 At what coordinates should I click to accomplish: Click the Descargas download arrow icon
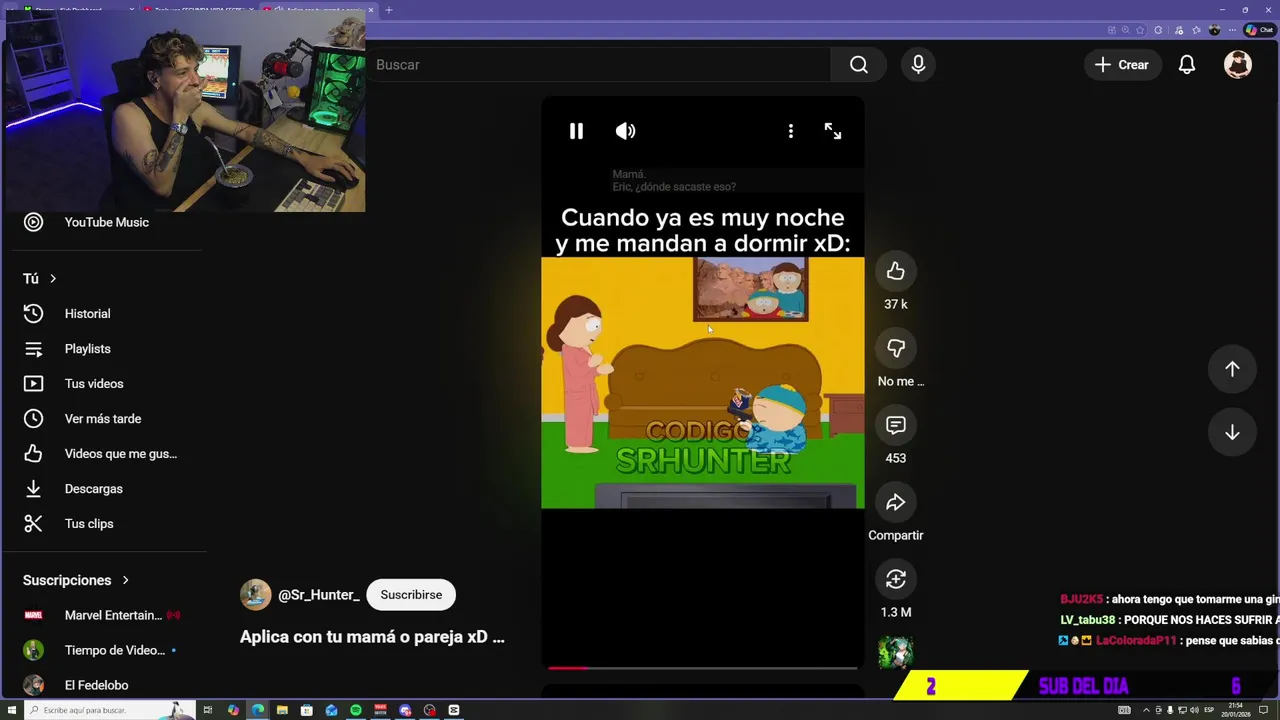pyautogui.click(x=33, y=489)
